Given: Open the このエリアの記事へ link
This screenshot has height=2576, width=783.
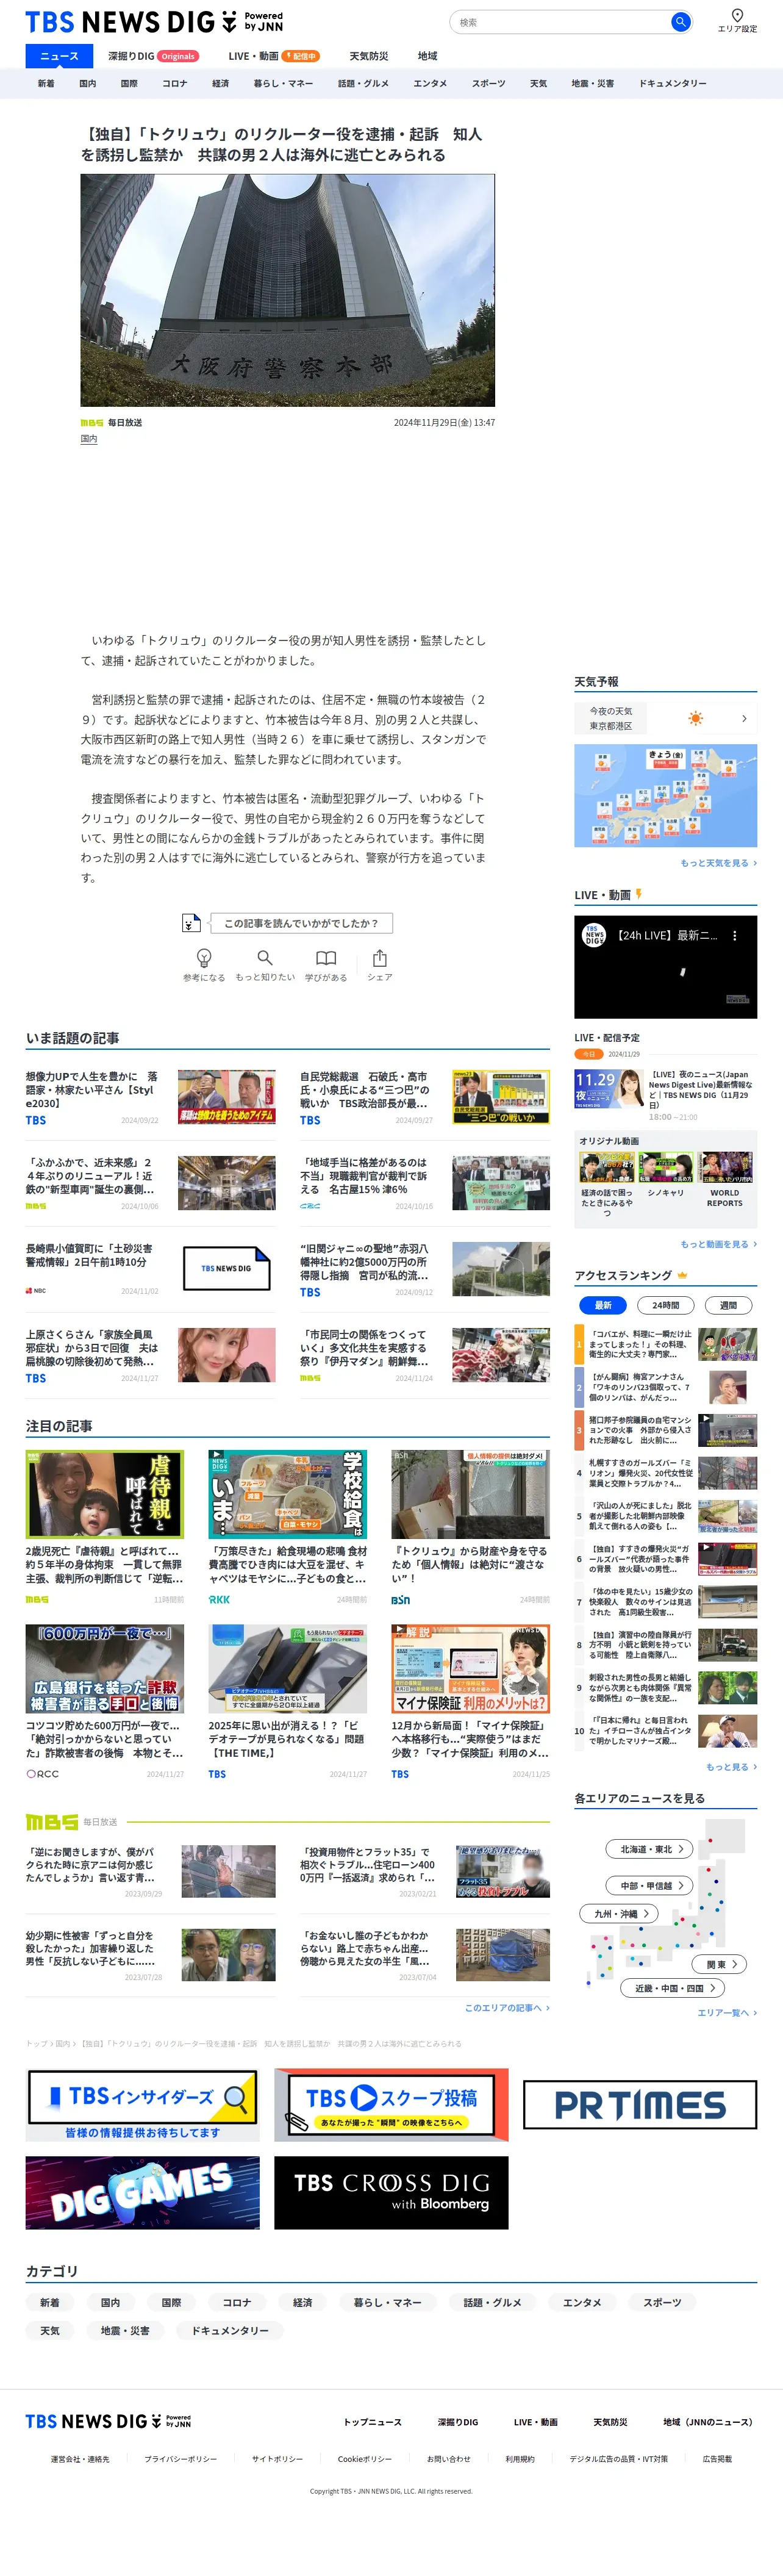Looking at the screenshot, I should tap(507, 2007).
